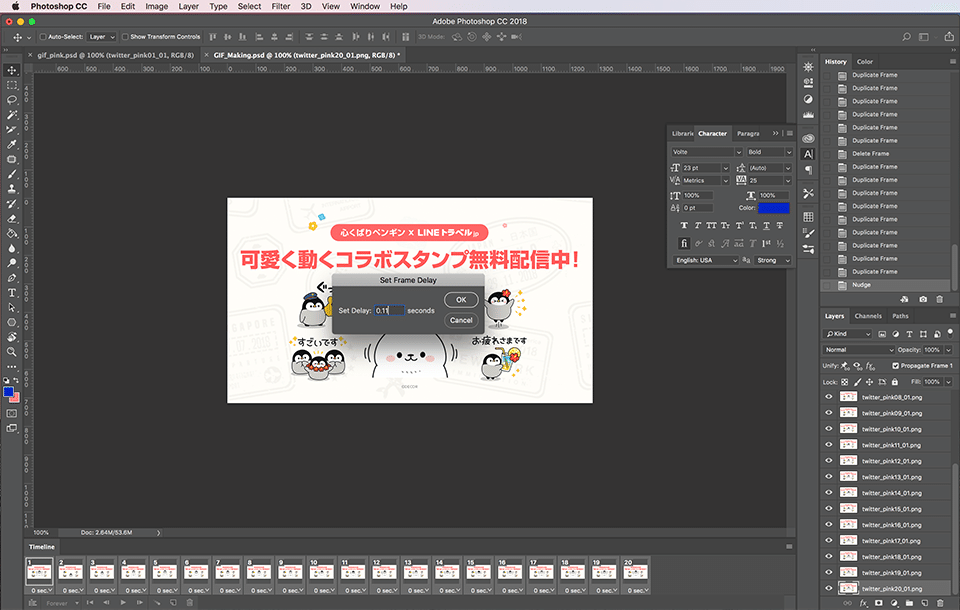Viewport: 960px width, 610px height.
Task: Open the Auto-Select Layer dropdown
Action: click(101, 37)
